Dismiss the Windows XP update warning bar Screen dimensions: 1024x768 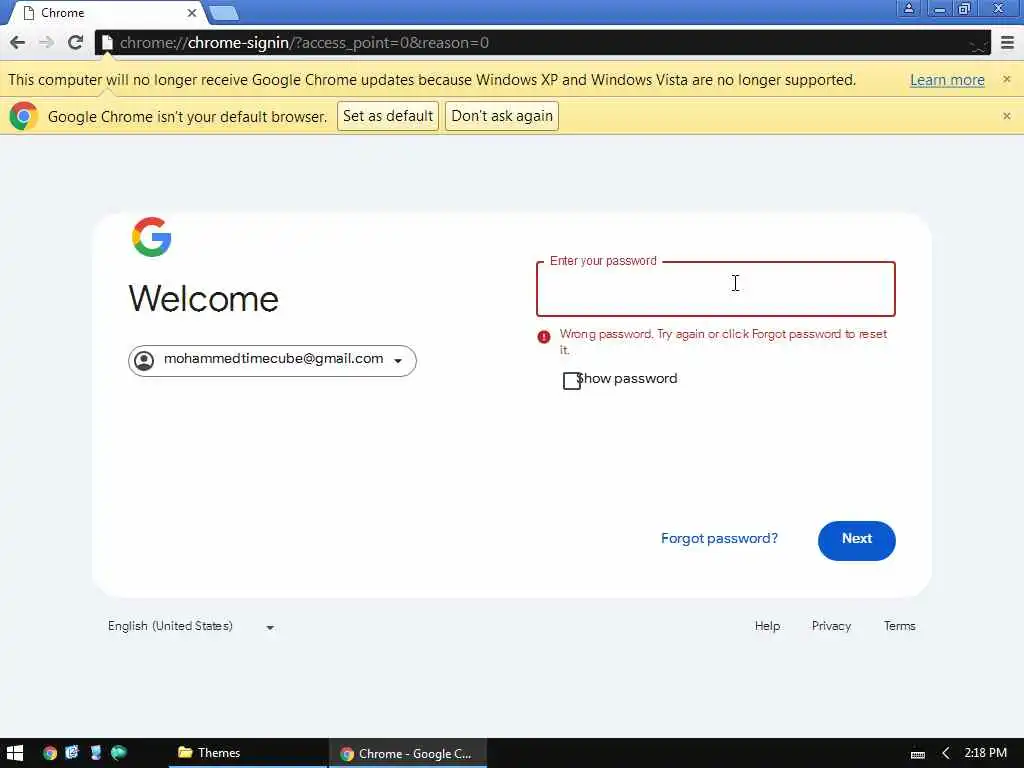1006,79
